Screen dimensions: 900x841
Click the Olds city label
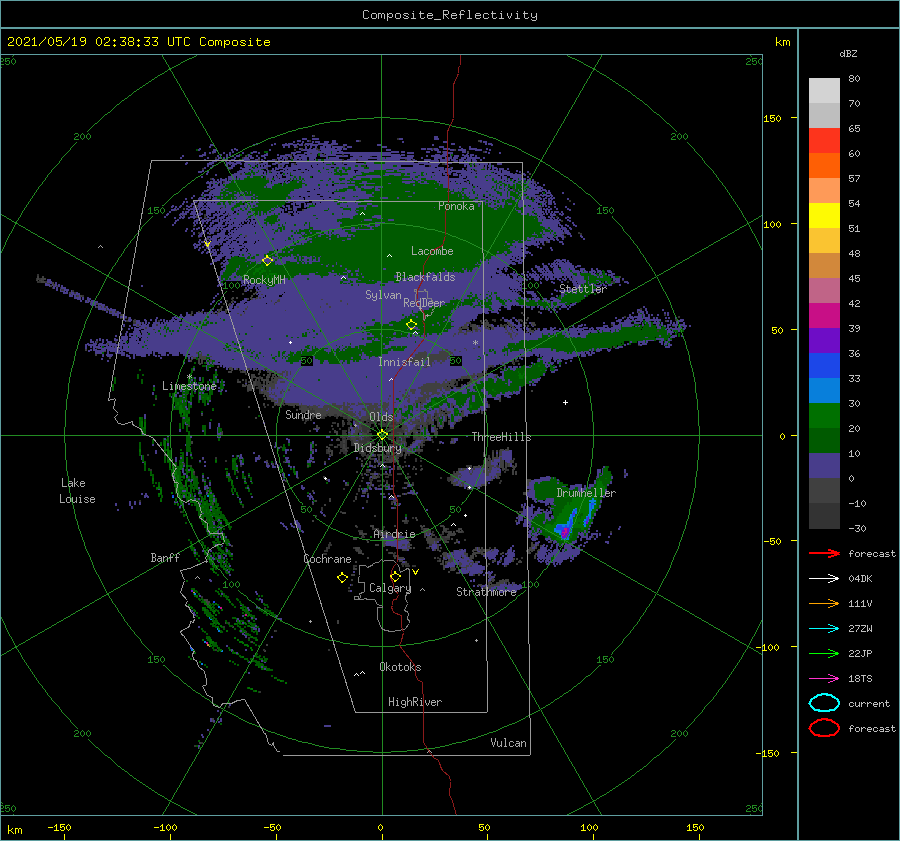point(381,417)
